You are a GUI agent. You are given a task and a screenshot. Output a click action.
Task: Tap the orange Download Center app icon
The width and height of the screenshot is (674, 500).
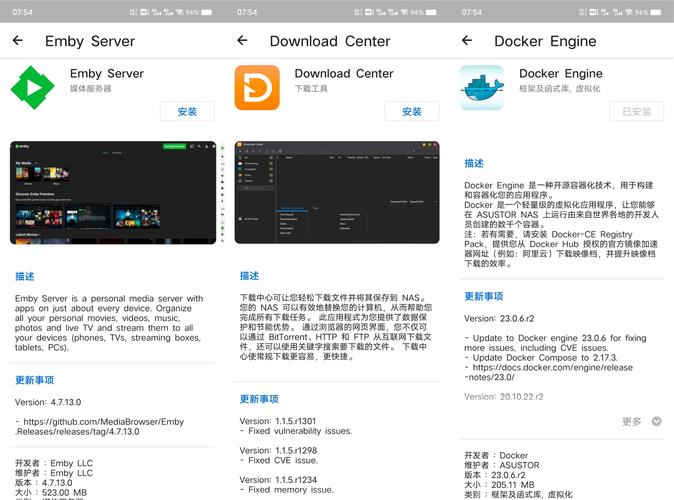coord(257,87)
